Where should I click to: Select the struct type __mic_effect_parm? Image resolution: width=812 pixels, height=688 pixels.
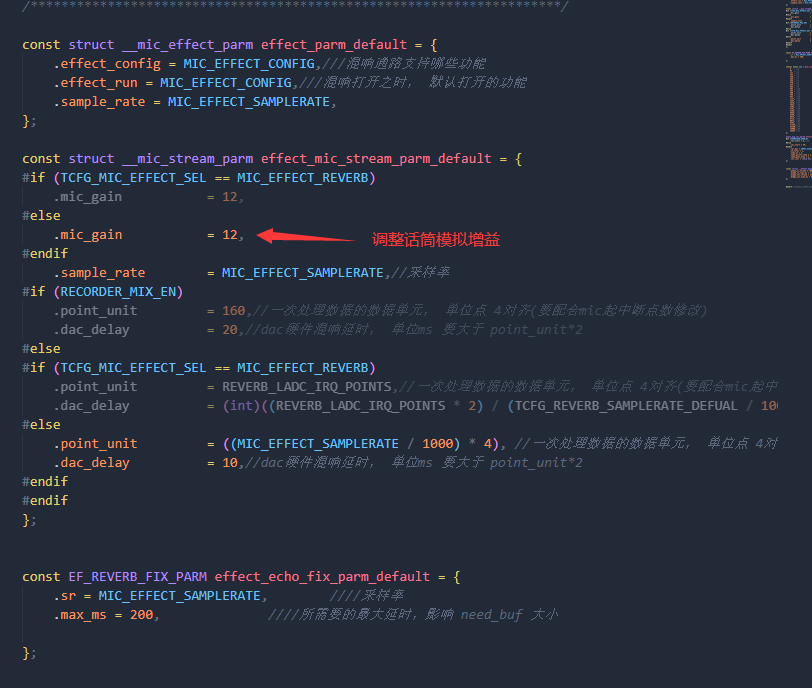[x=187, y=45]
